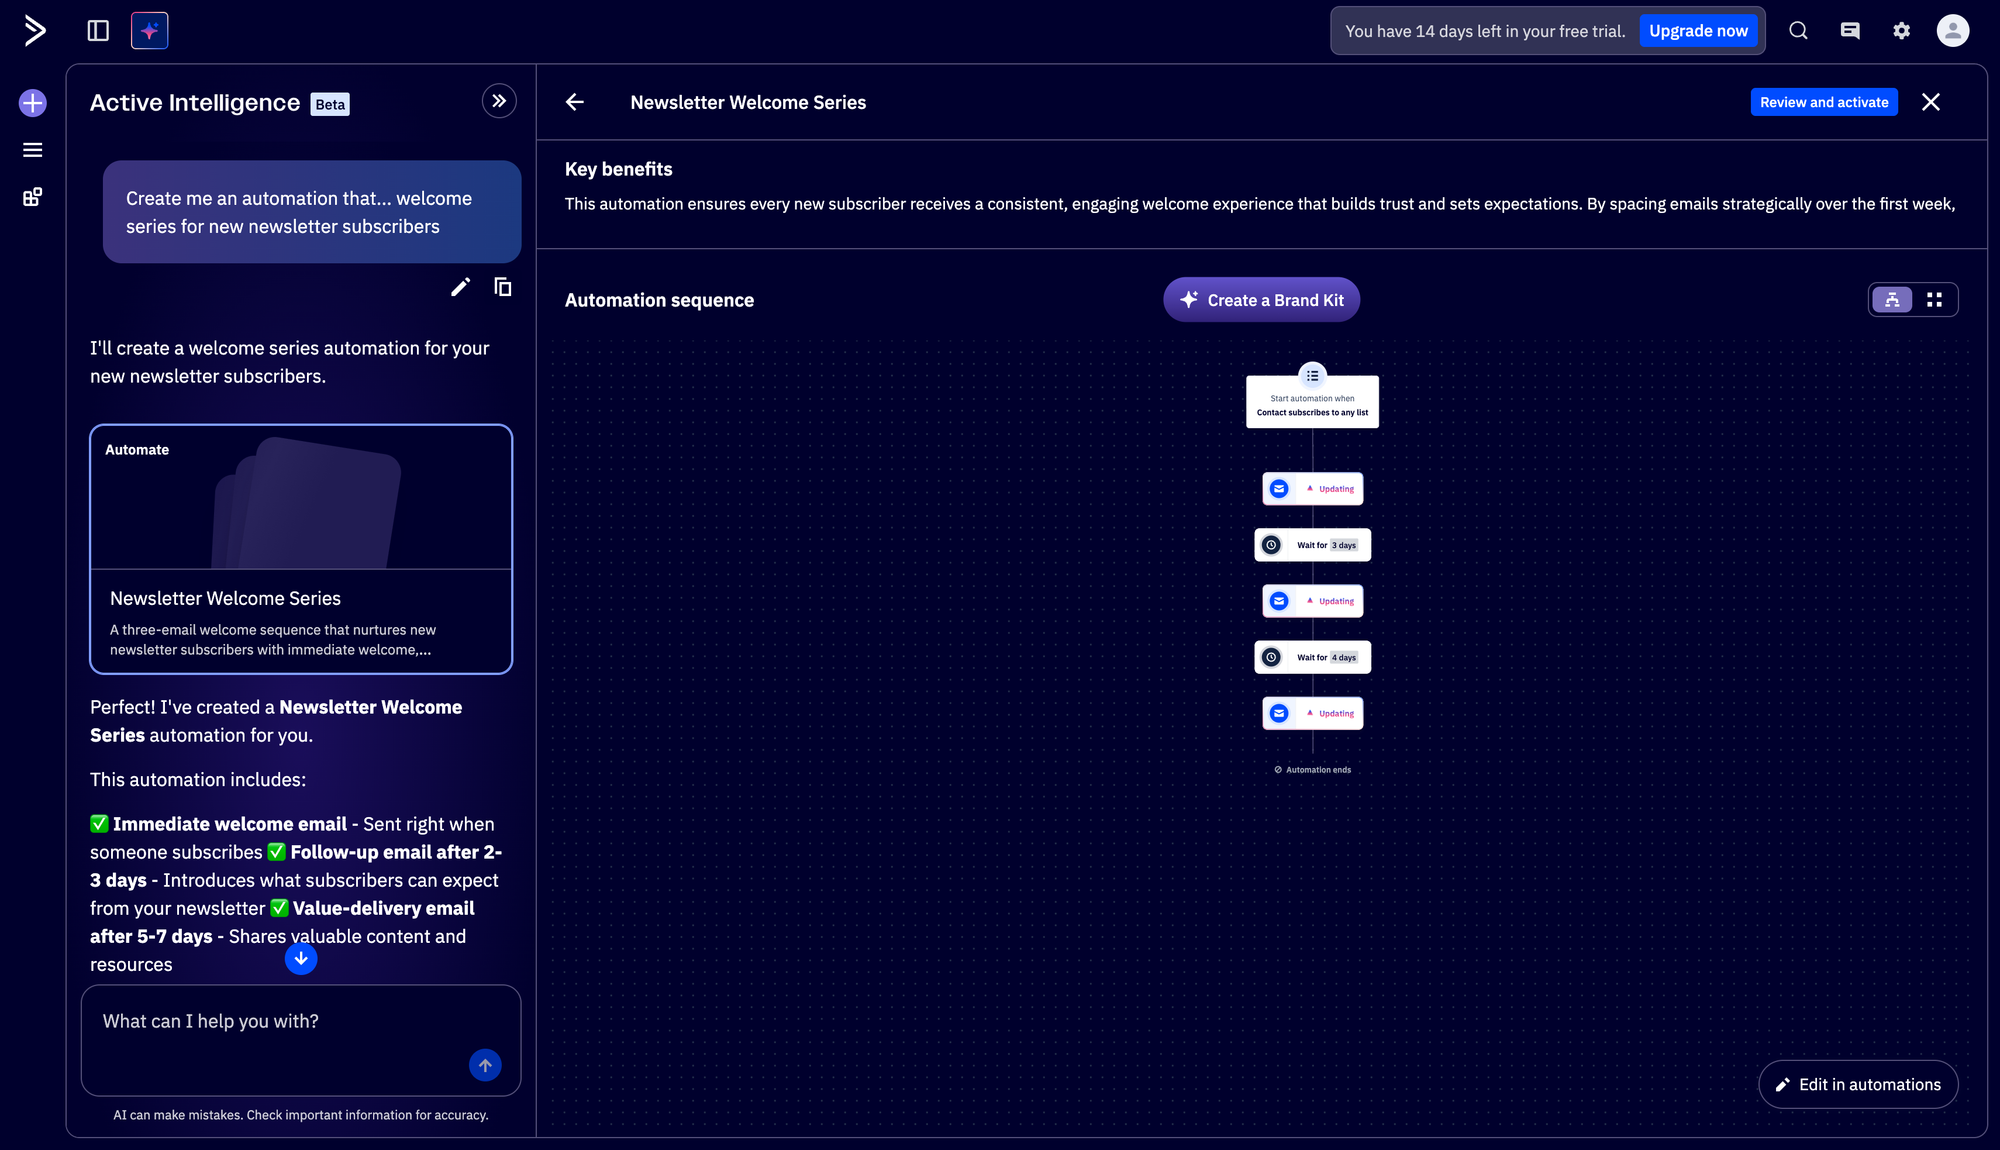Screen dimensions: 2000x1150
Task: Click the search magnifier icon
Action: [x=1798, y=31]
